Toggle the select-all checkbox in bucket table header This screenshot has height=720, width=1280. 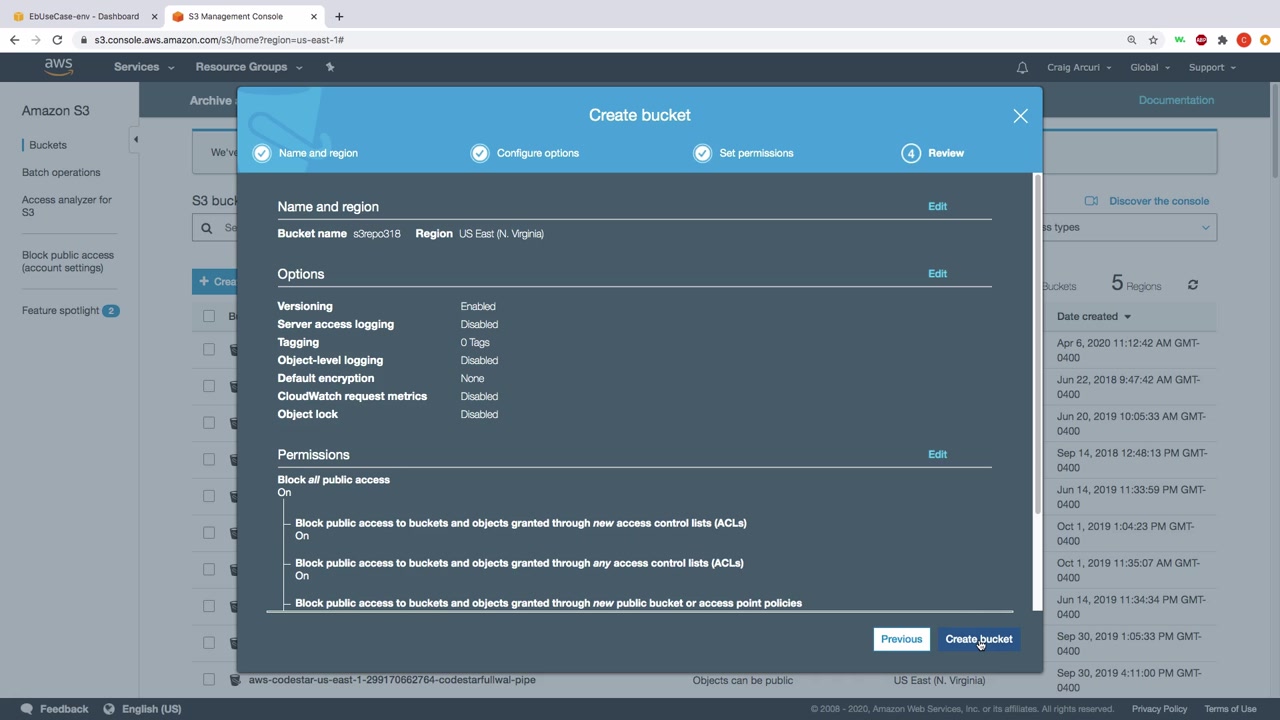pyautogui.click(x=209, y=316)
